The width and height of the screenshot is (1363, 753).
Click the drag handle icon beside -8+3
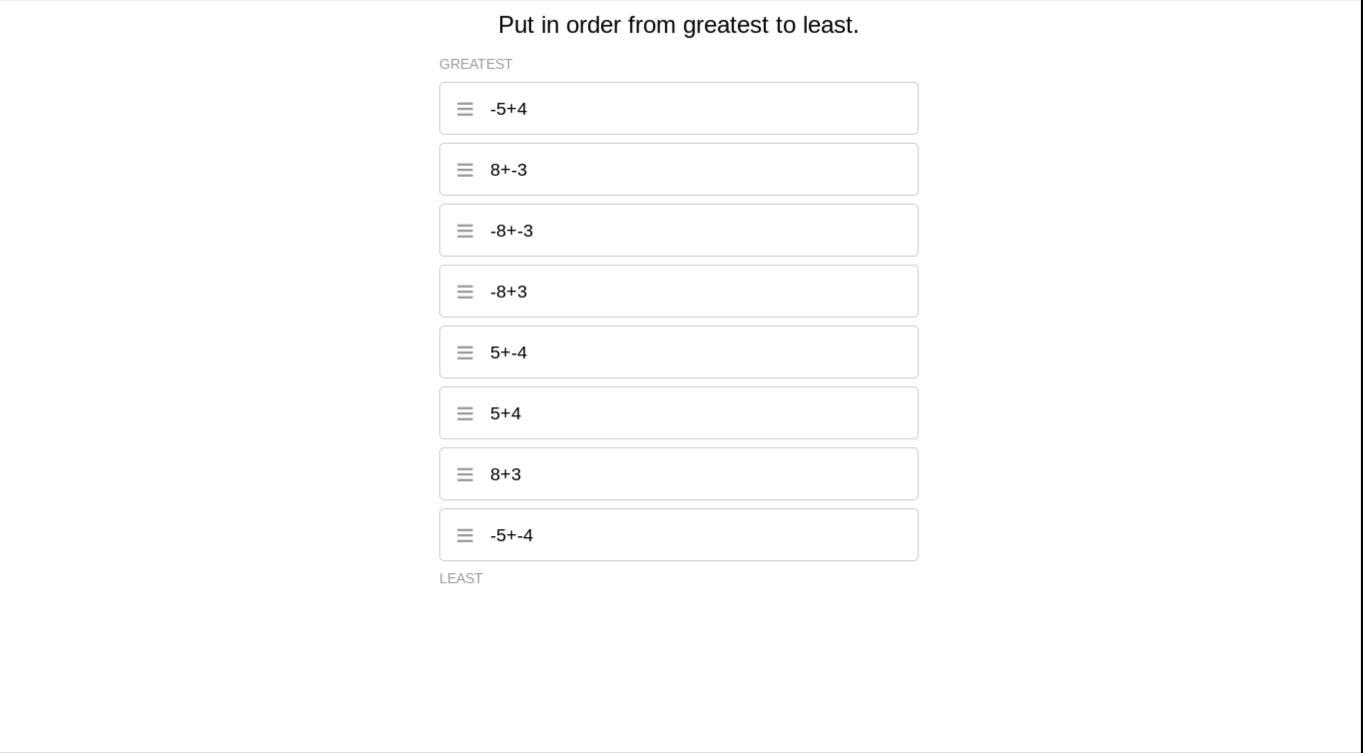click(x=465, y=292)
